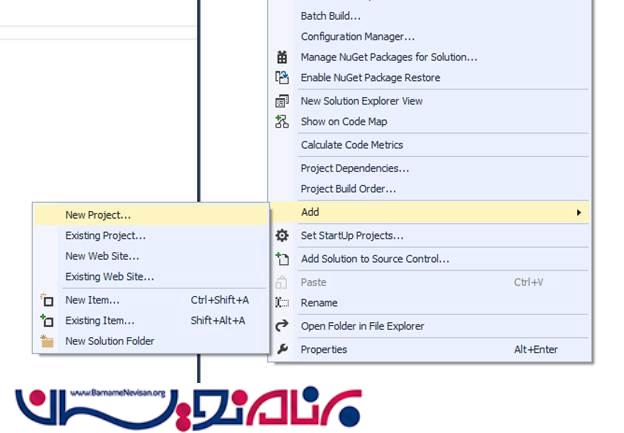Choose Existing Project... in the Add submenu
The height and width of the screenshot is (433, 624).
pyautogui.click(x=105, y=236)
